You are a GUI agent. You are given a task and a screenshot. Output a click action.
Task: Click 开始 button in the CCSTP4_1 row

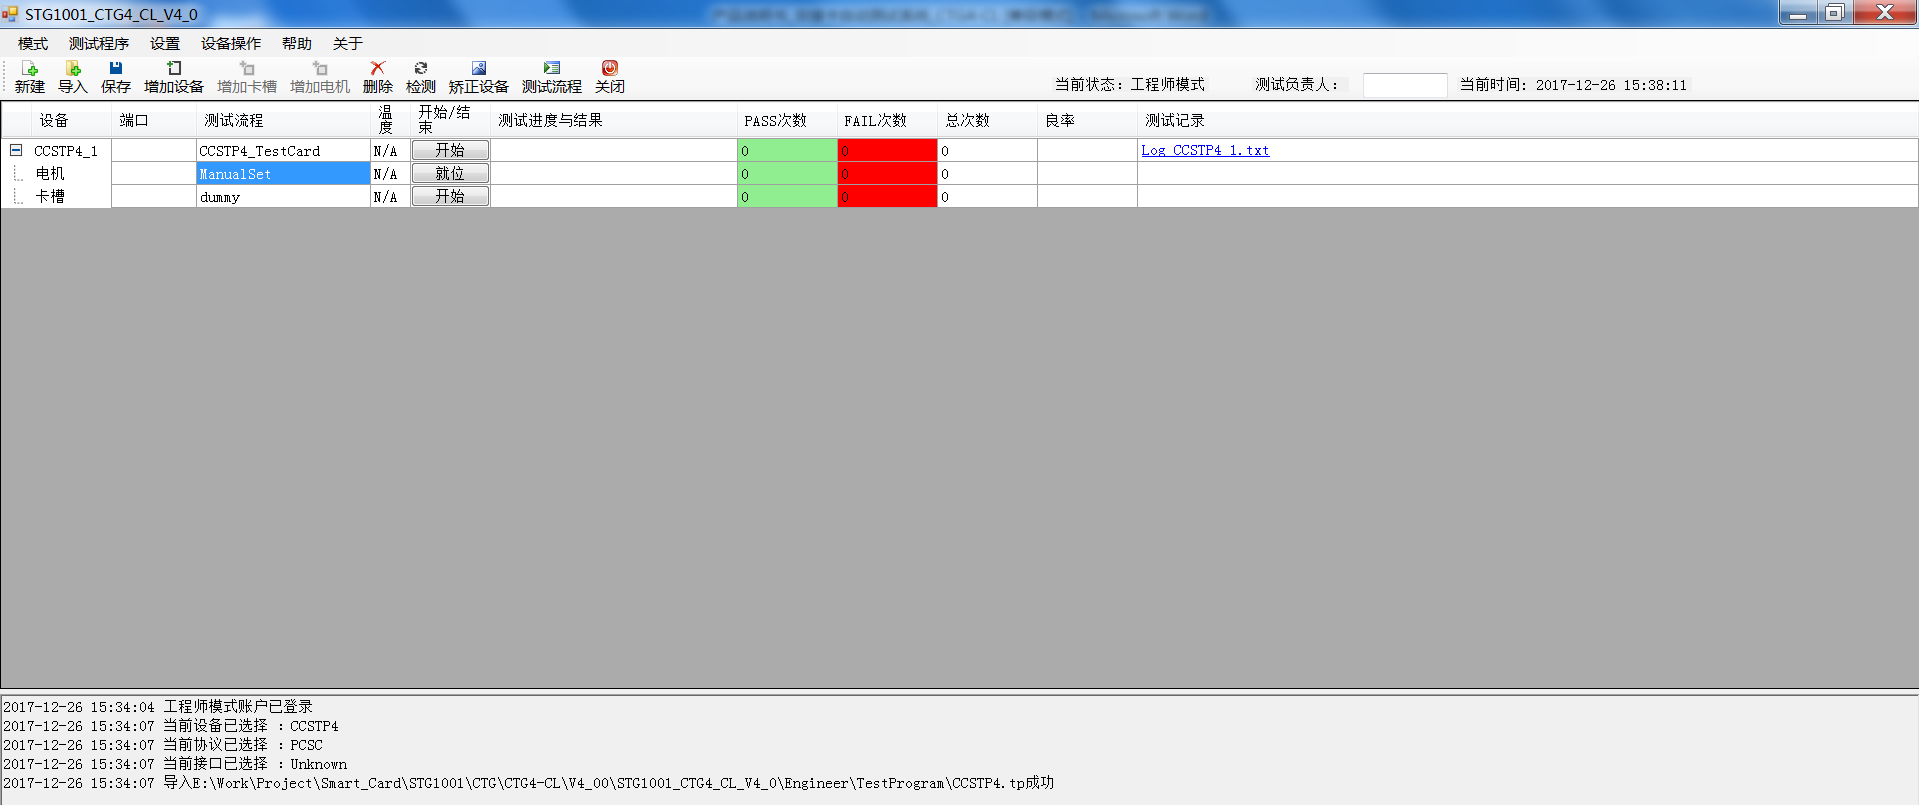click(450, 150)
